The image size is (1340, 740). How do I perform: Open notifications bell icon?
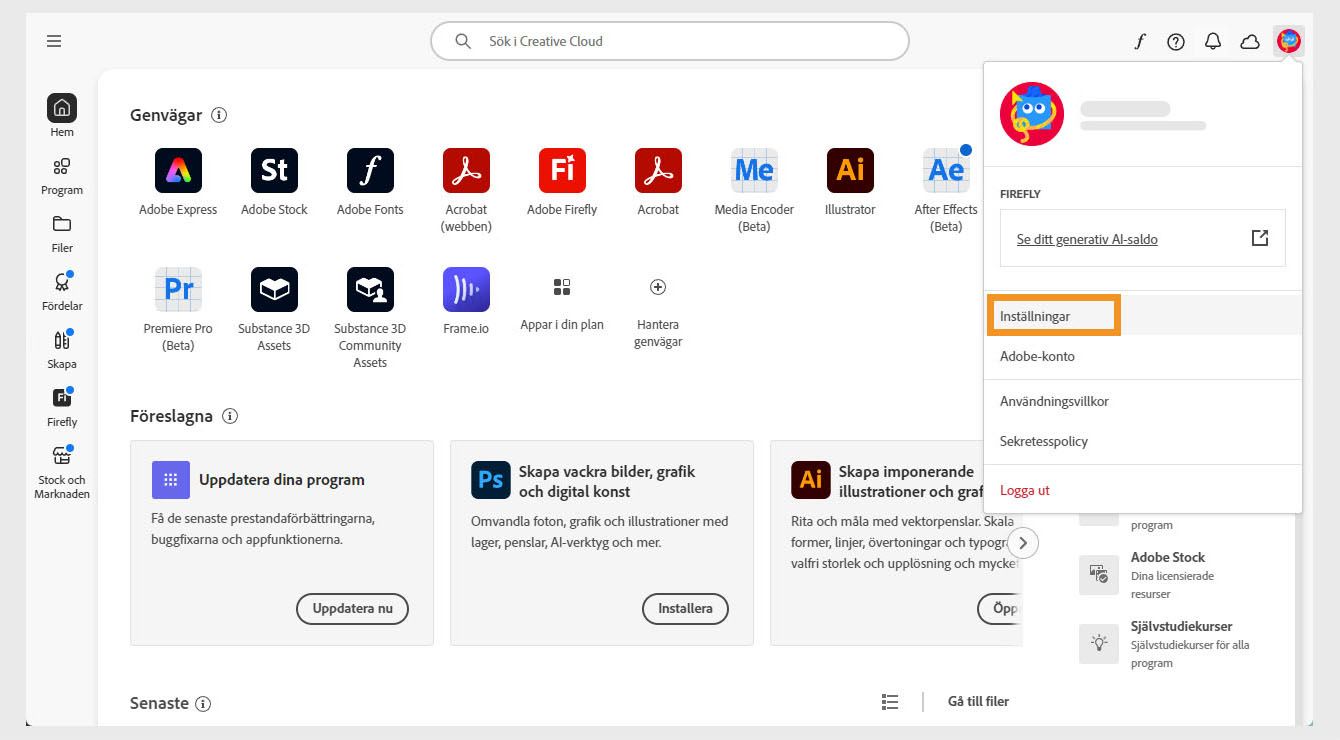click(x=1213, y=41)
